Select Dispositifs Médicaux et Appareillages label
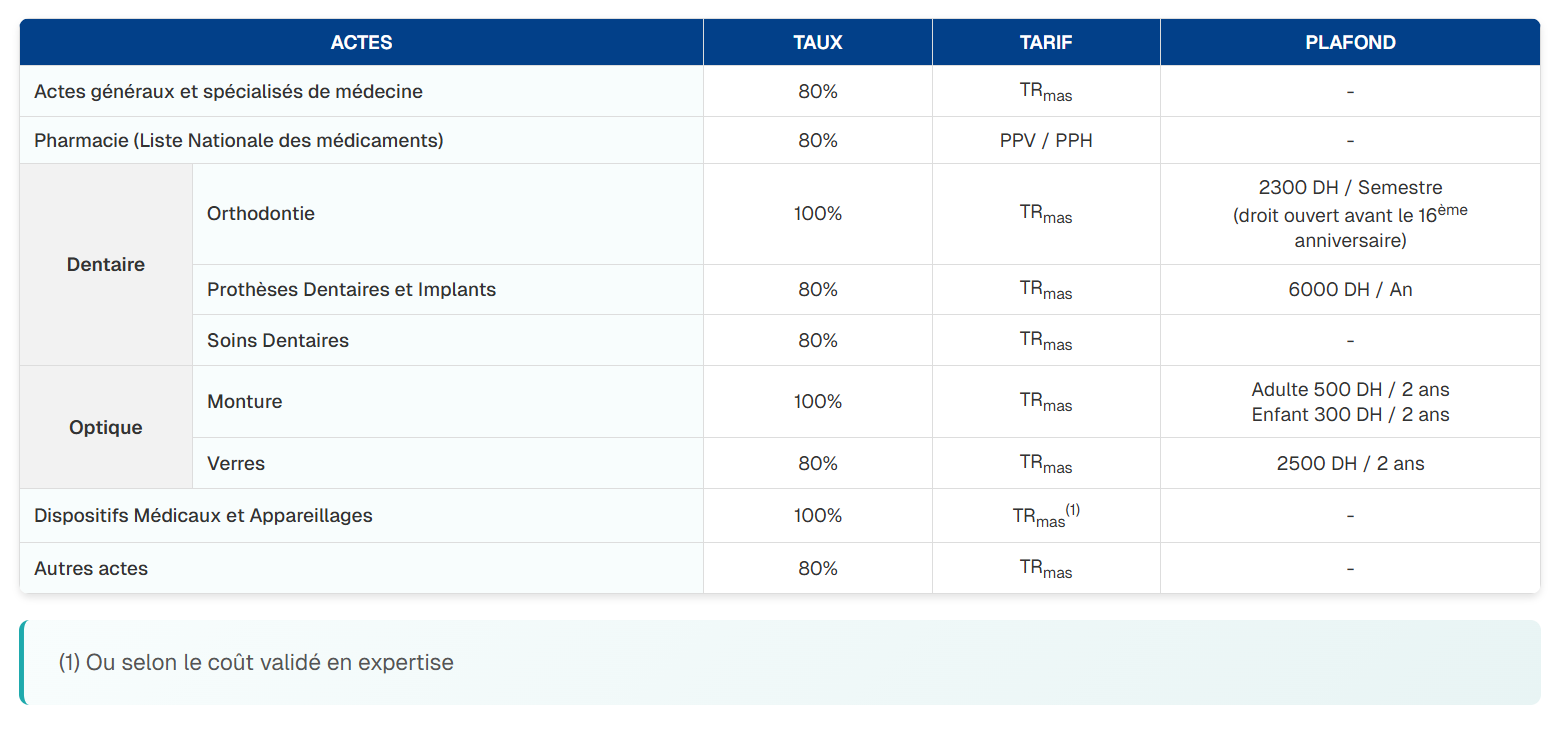 point(203,516)
